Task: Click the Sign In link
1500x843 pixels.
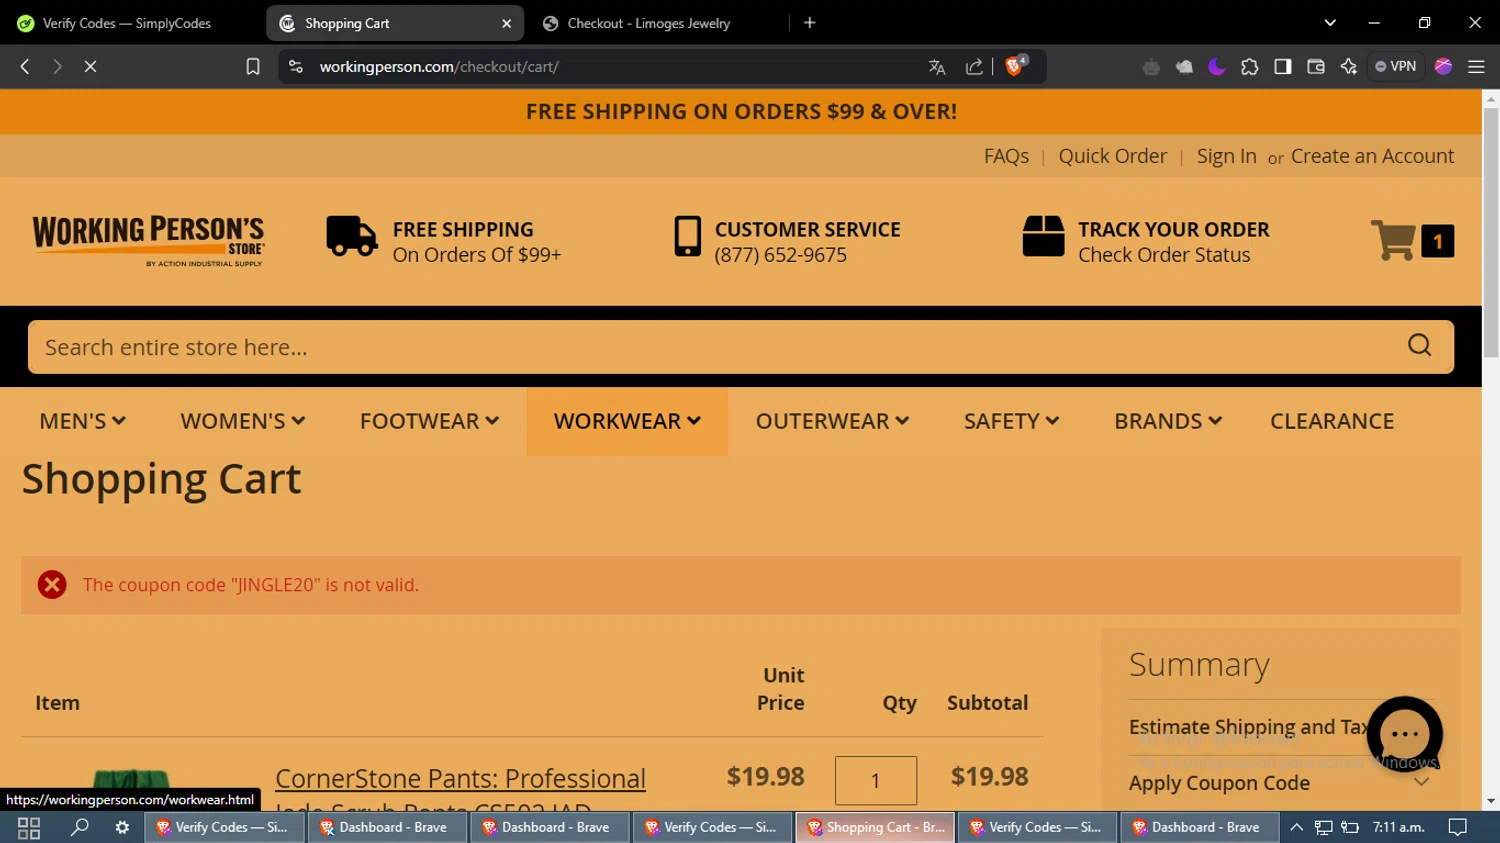Action: click(1226, 156)
